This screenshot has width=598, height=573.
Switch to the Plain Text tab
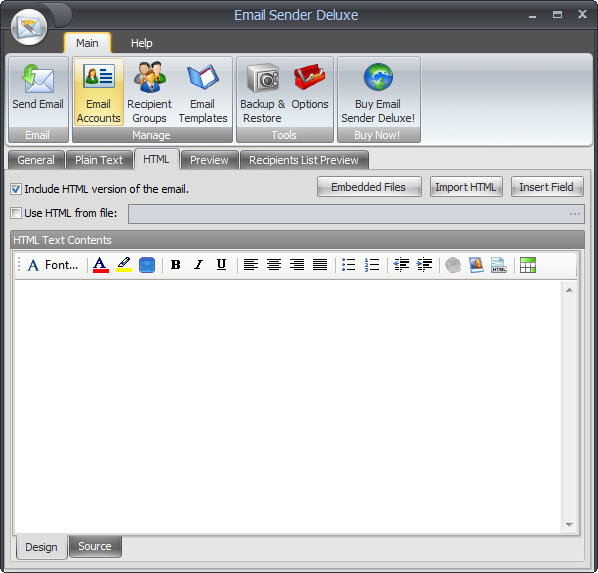(x=99, y=160)
